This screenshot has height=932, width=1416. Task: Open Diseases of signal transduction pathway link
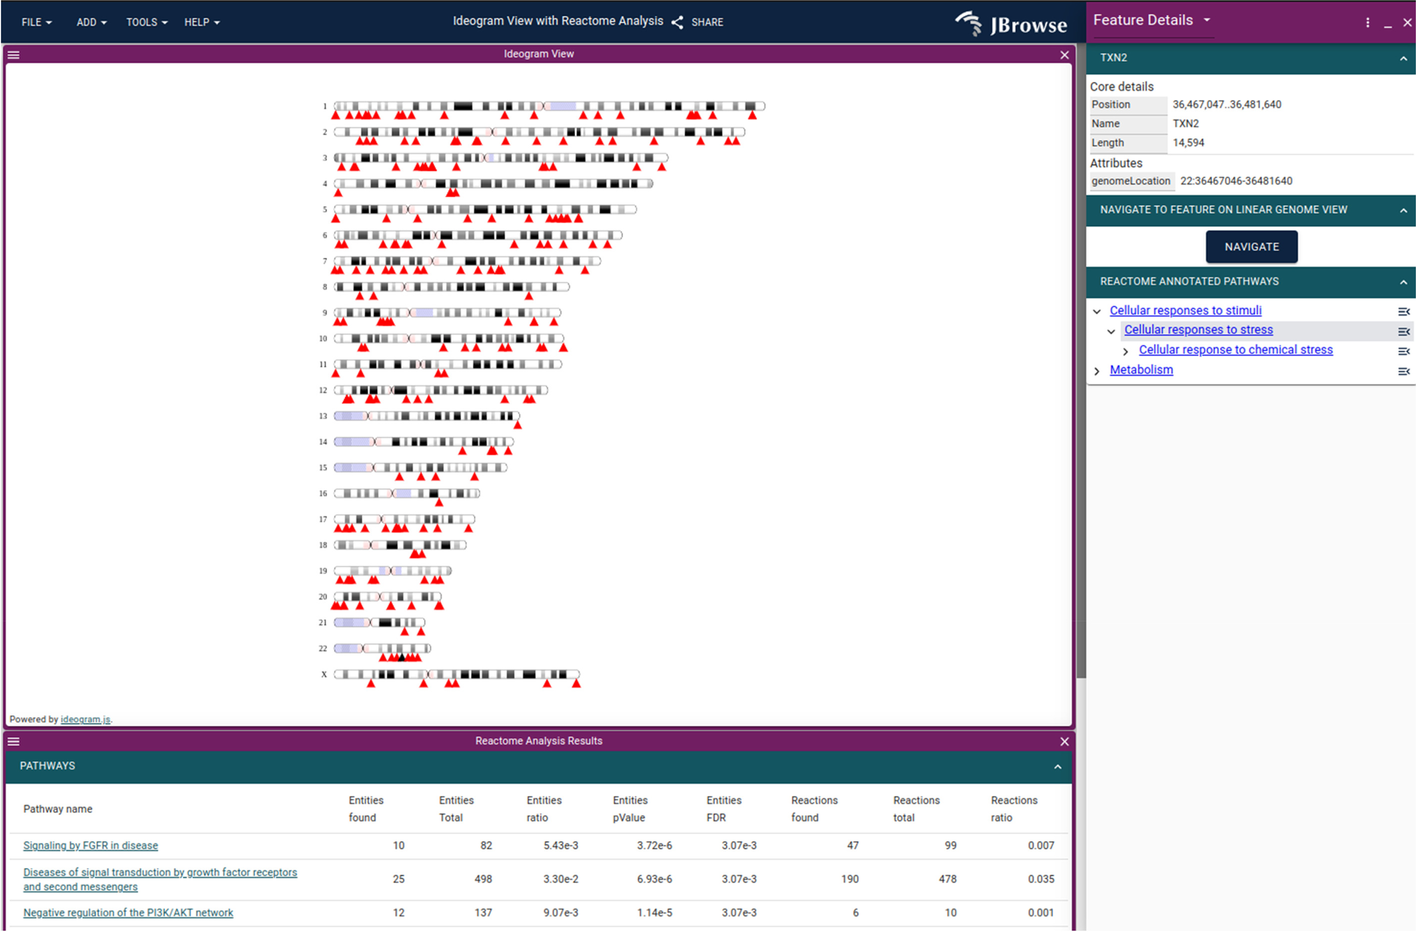(160, 880)
